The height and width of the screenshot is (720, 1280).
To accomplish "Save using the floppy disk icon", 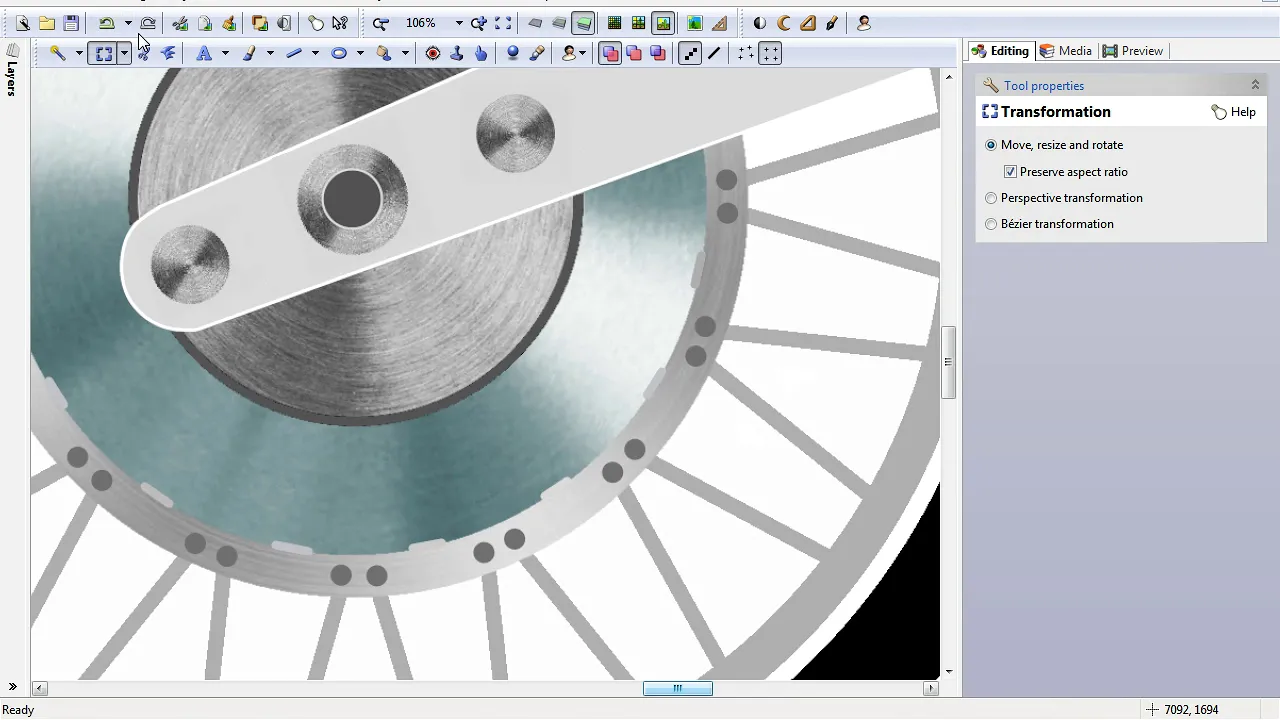I will point(71,23).
